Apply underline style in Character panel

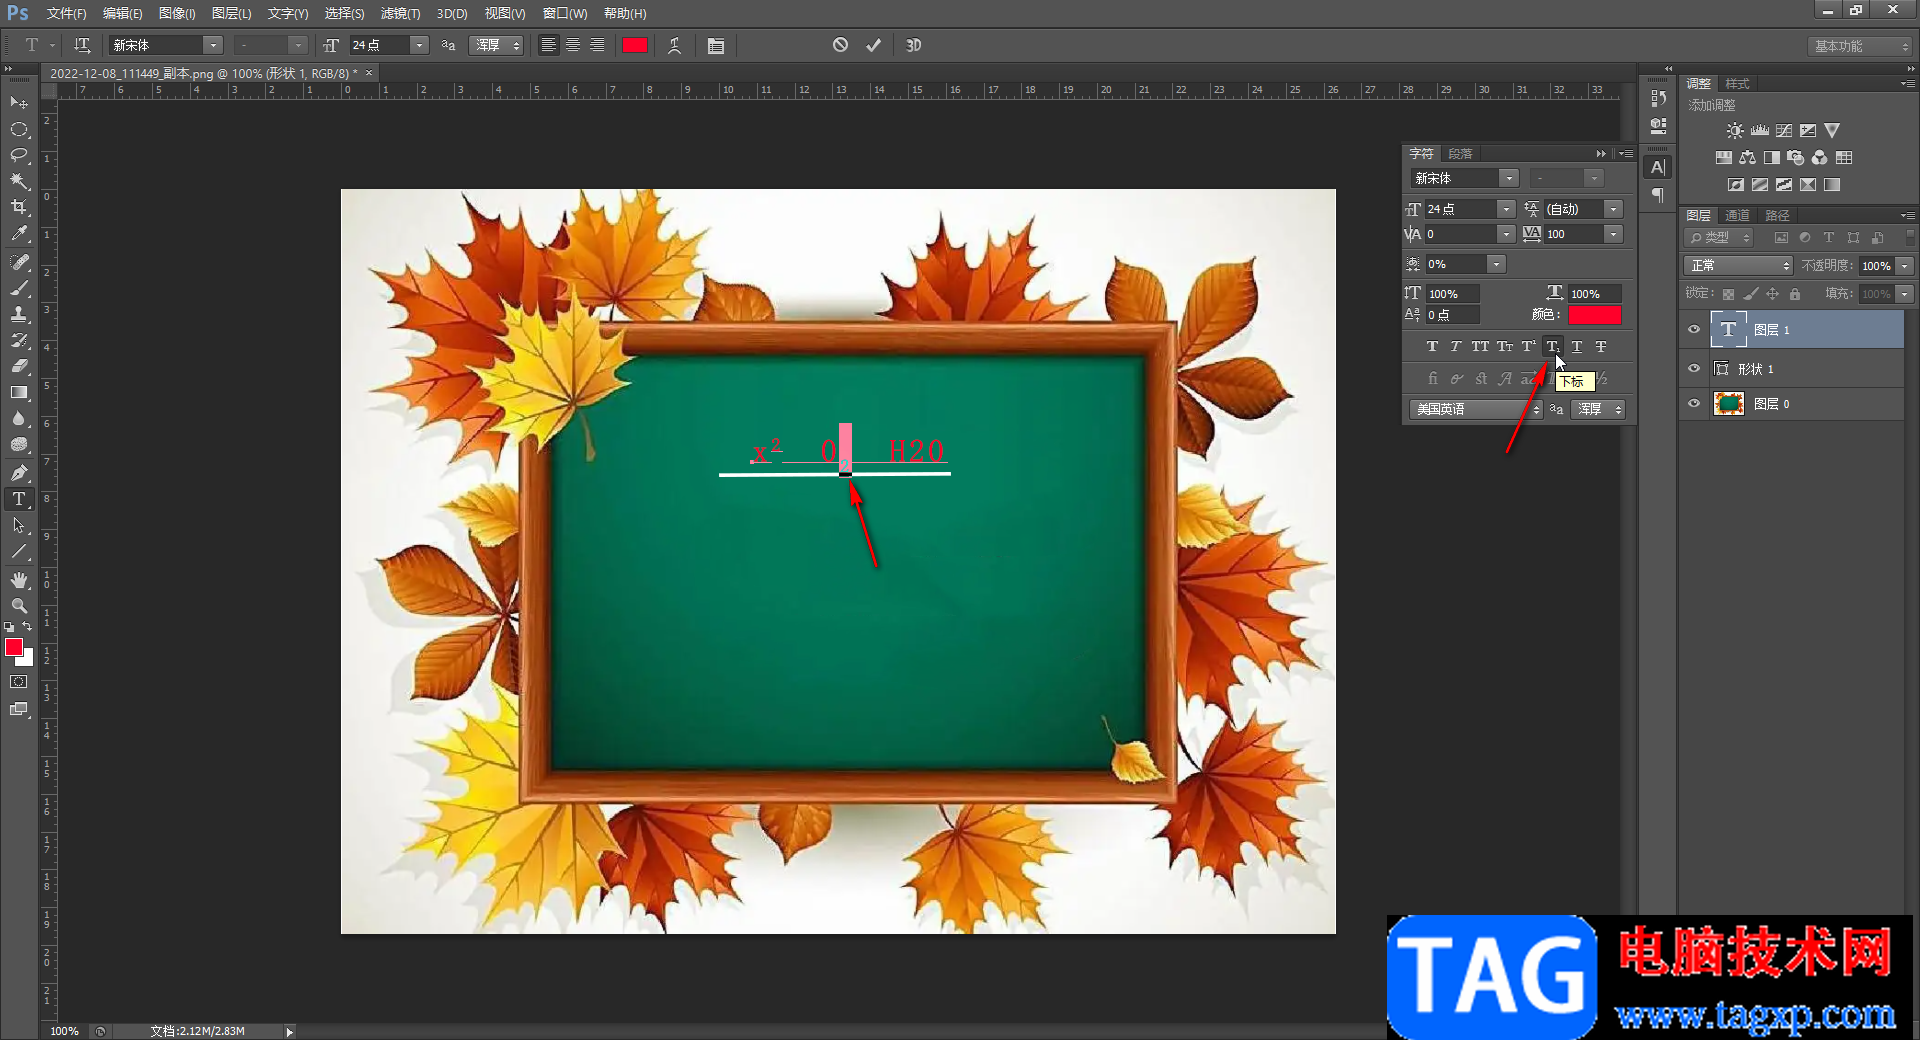1577,347
